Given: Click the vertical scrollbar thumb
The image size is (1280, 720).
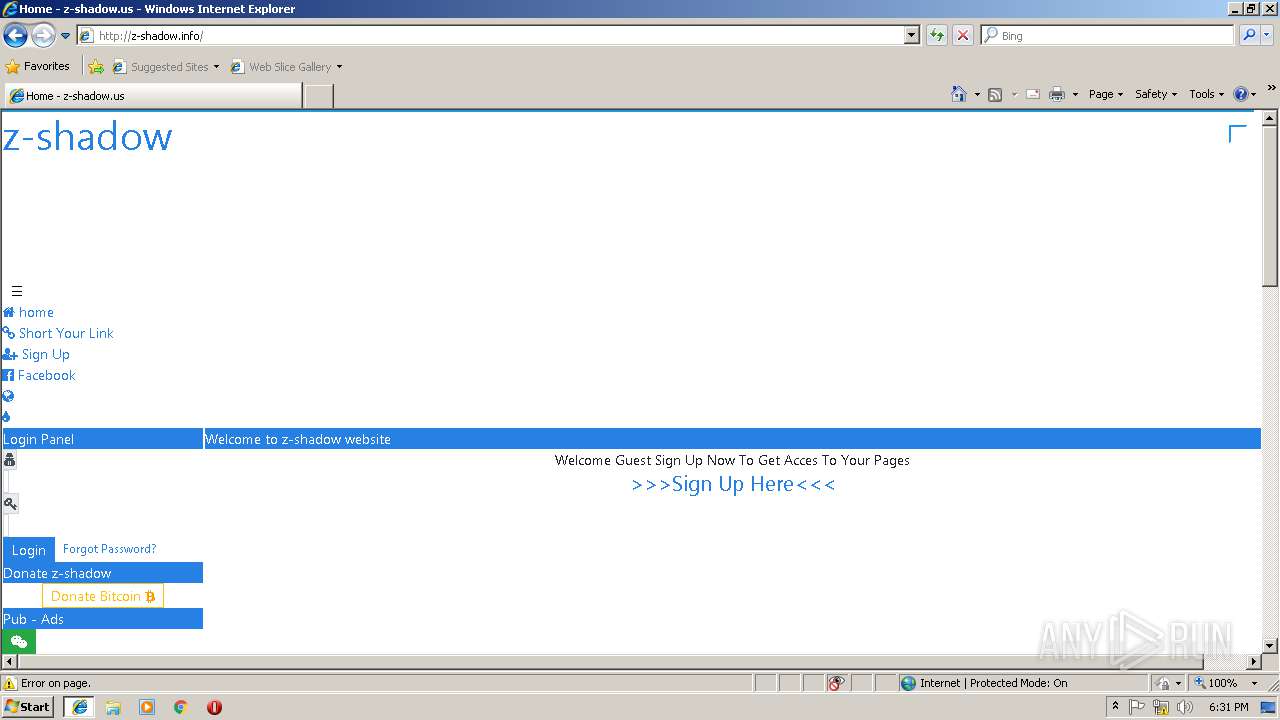Looking at the screenshot, I should (1270, 207).
